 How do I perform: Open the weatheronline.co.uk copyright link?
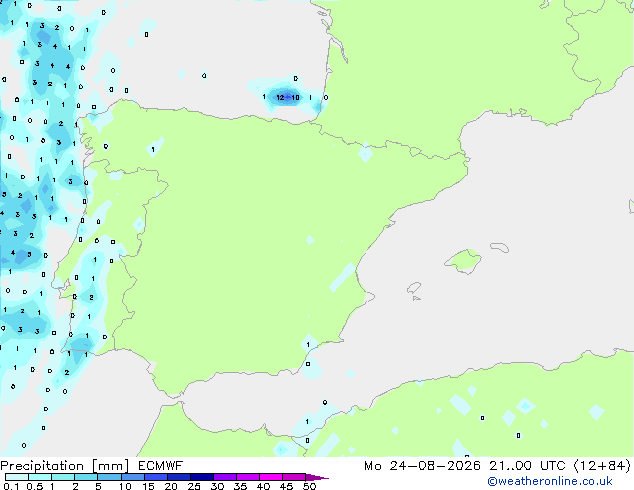click(x=550, y=481)
